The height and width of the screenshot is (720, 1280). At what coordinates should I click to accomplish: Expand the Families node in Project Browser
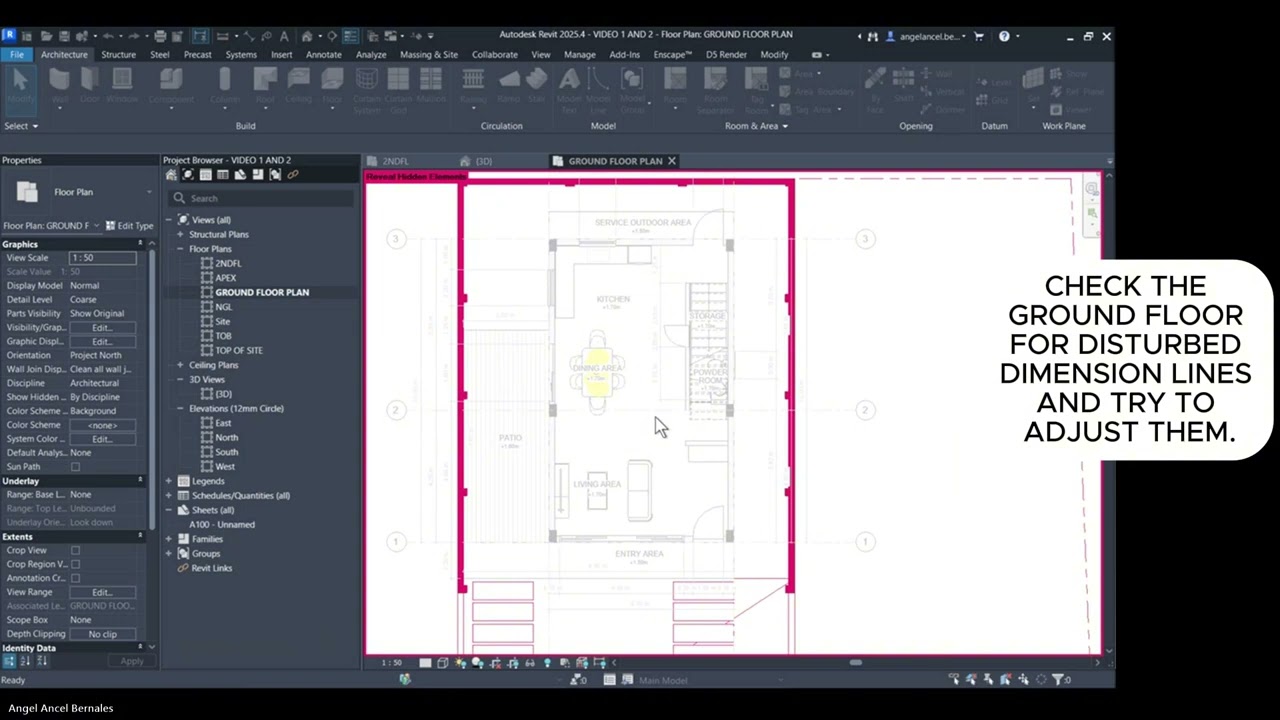coord(168,539)
